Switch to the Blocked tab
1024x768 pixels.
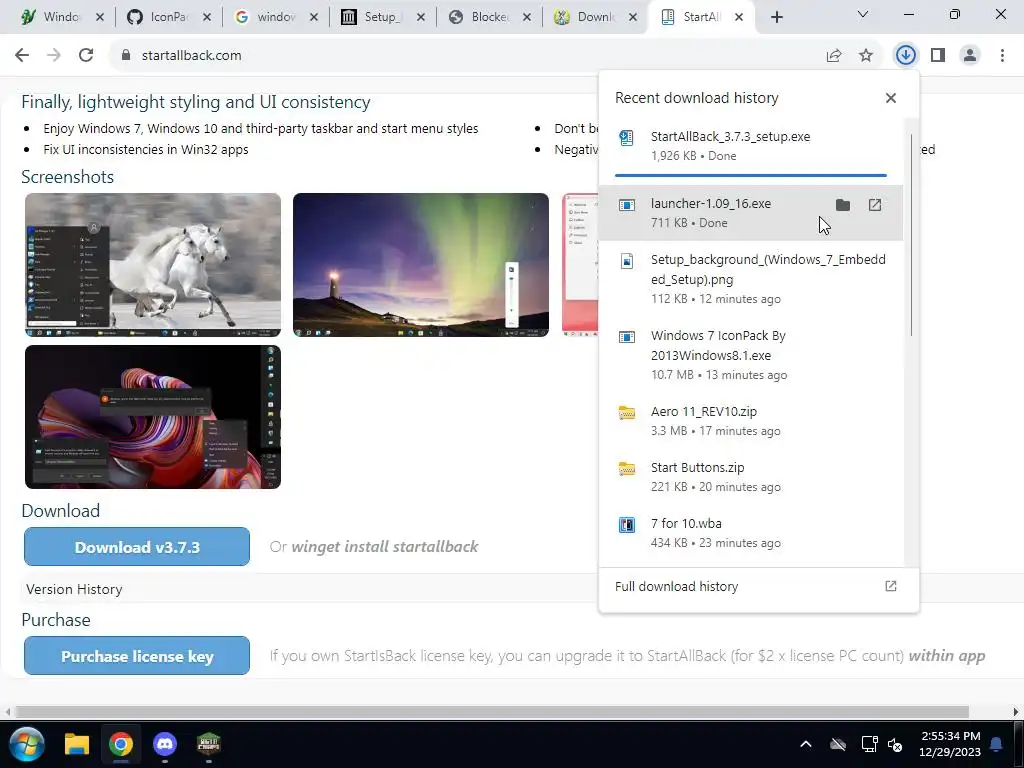click(x=490, y=17)
